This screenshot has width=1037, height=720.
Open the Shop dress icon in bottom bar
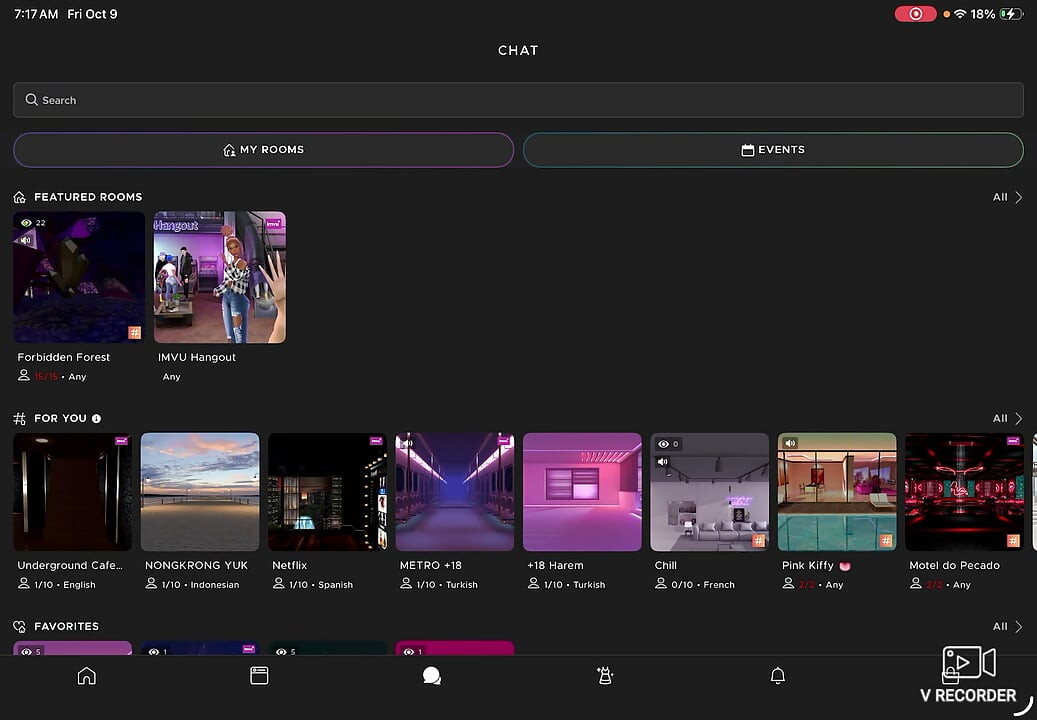tap(604, 676)
